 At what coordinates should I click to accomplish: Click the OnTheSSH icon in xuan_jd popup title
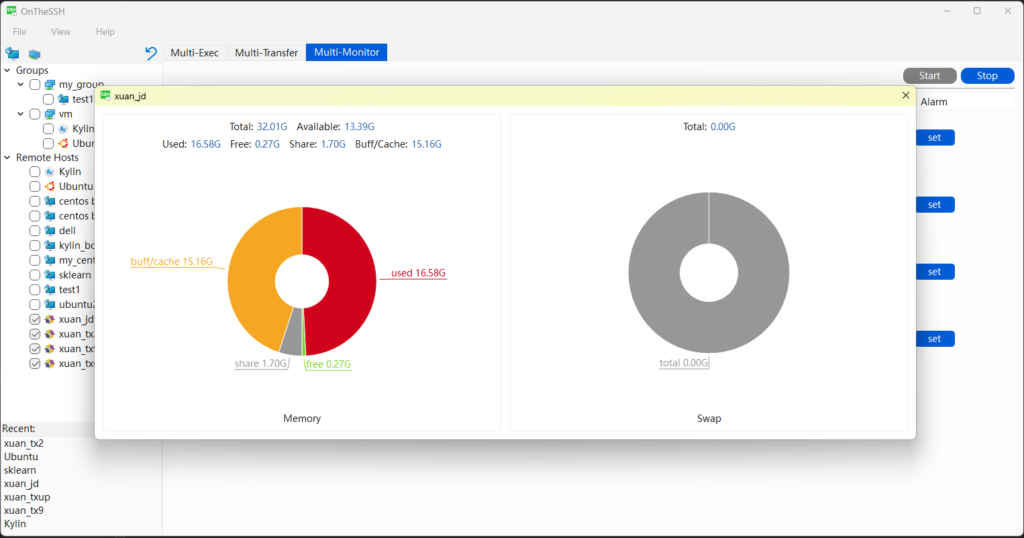click(106, 96)
